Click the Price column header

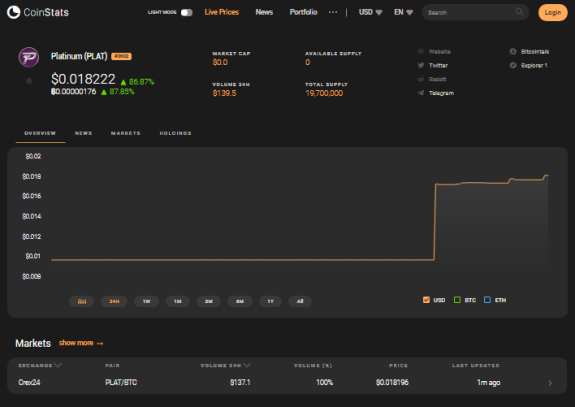398,366
